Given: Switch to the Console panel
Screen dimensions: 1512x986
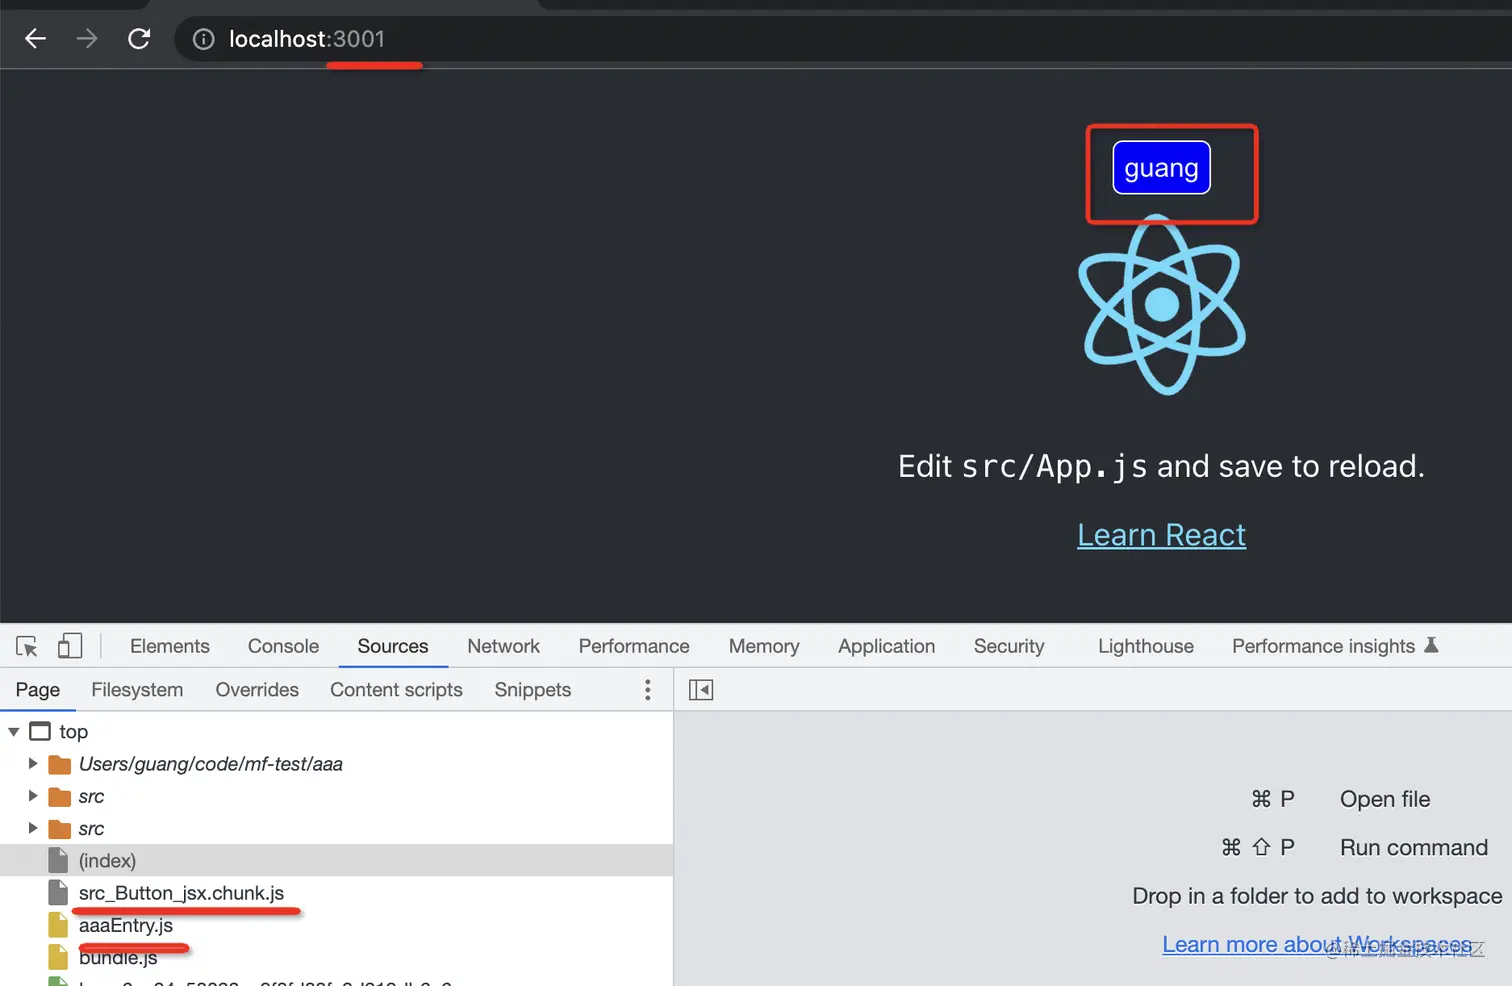Looking at the screenshot, I should coord(283,646).
